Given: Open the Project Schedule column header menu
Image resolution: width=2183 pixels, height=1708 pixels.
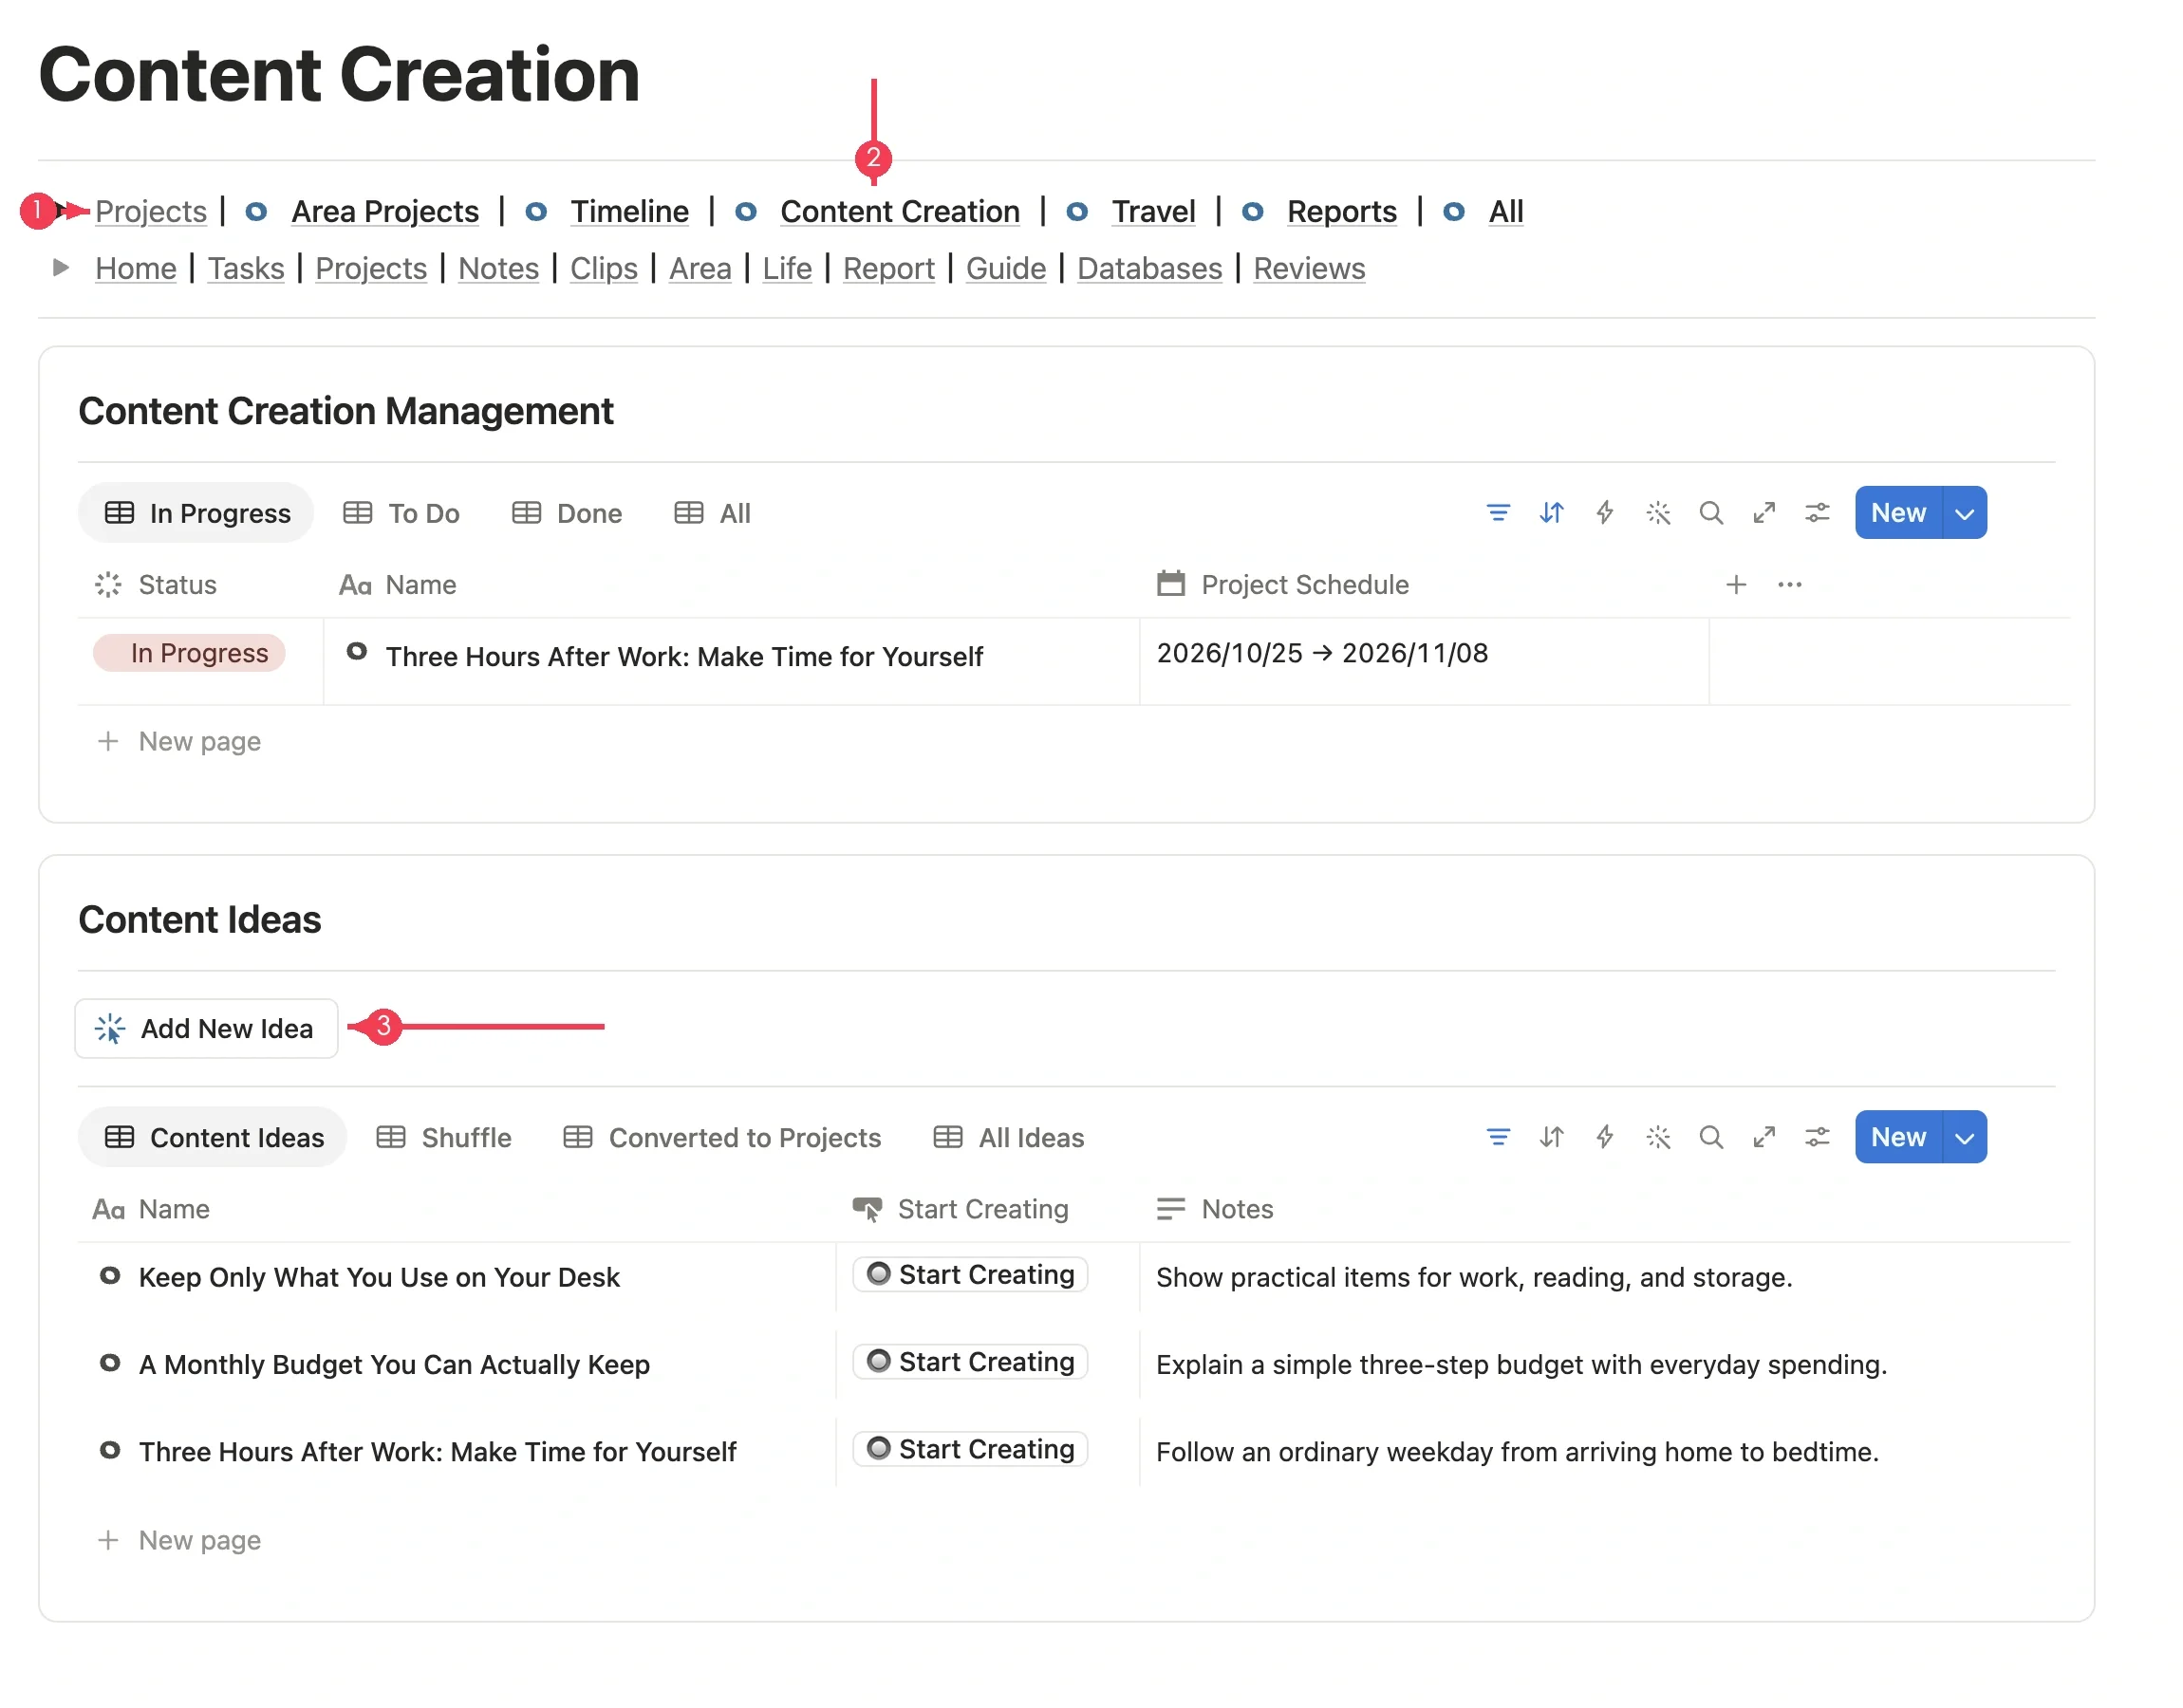Looking at the screenshot, I should click(x=1283, y=585).
